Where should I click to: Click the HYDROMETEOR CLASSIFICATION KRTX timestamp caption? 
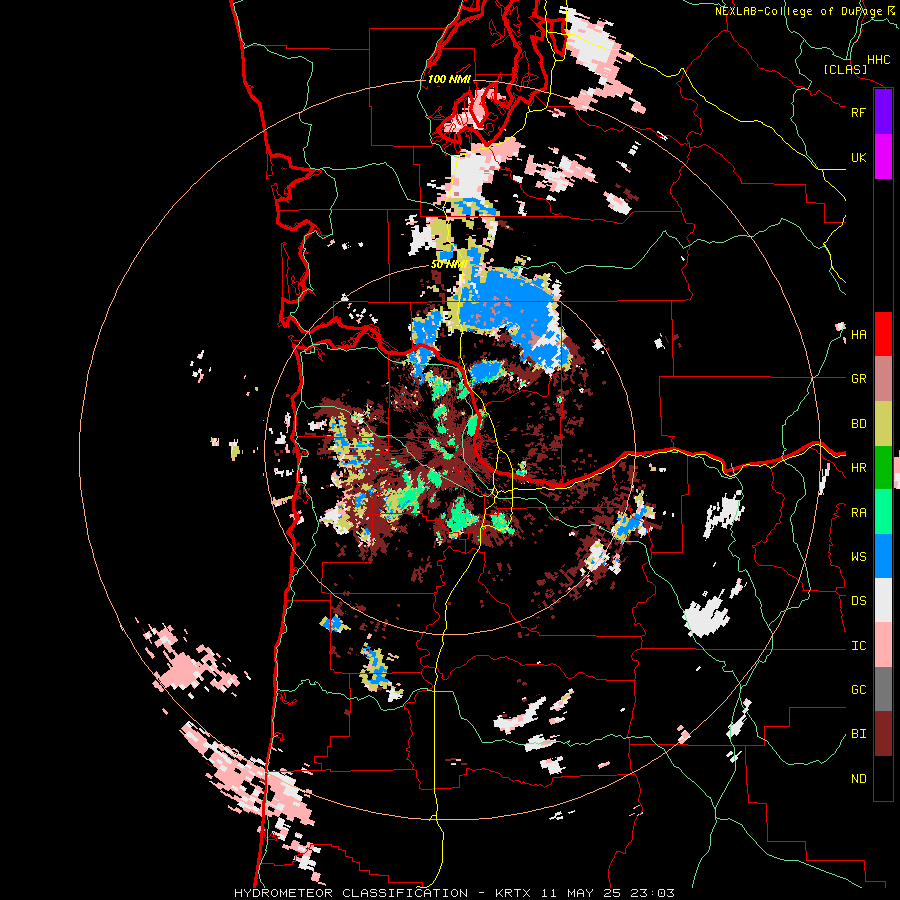(454, 893)
